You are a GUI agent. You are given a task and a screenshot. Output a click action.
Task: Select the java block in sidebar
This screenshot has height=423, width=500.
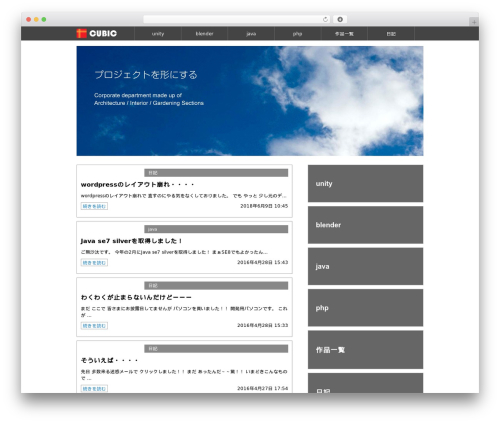(x=365, y=266)
